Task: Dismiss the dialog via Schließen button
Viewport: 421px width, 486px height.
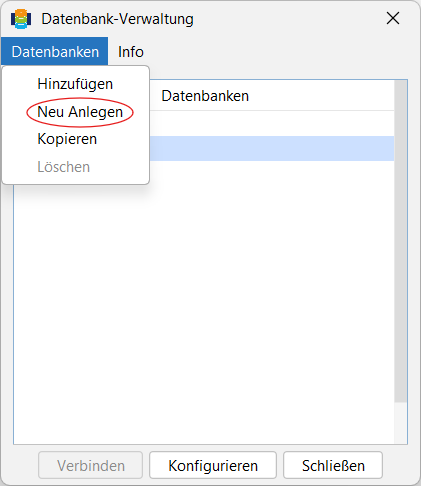Action: pos(333,465)
